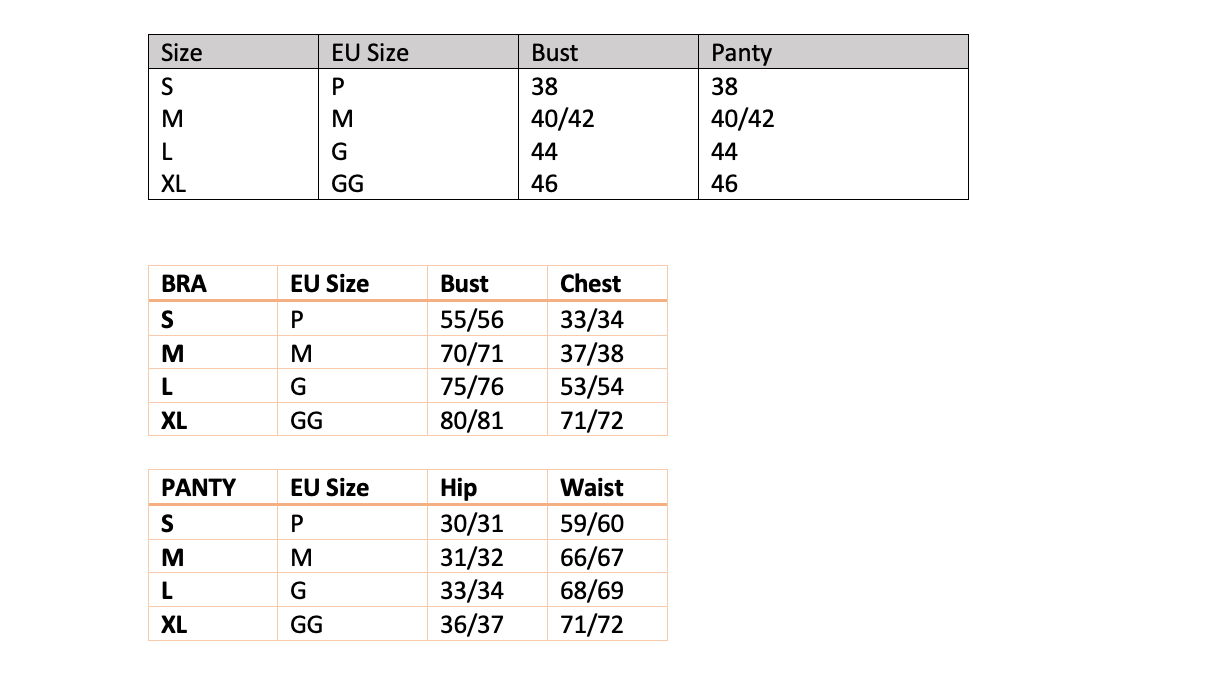Select the "40/42" Bust cell in top table

562,119
